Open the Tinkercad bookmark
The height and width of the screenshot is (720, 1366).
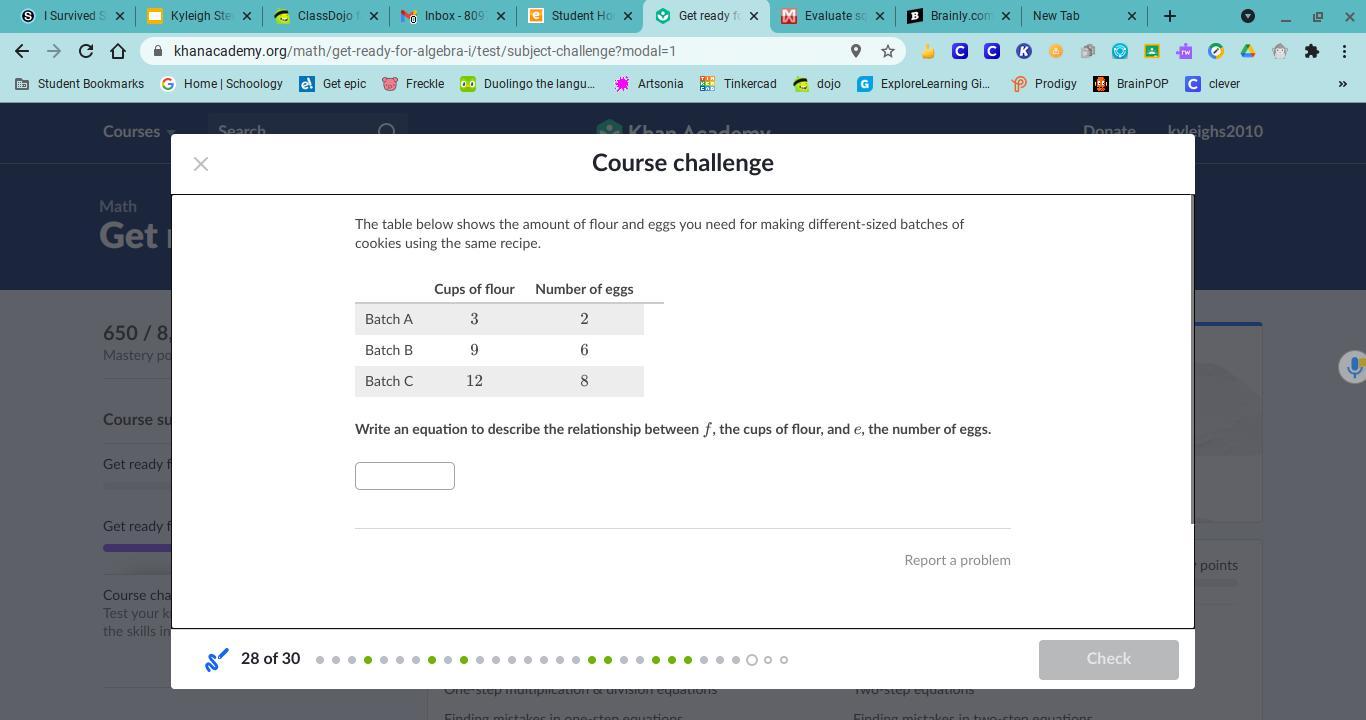(x=738, y=84)
